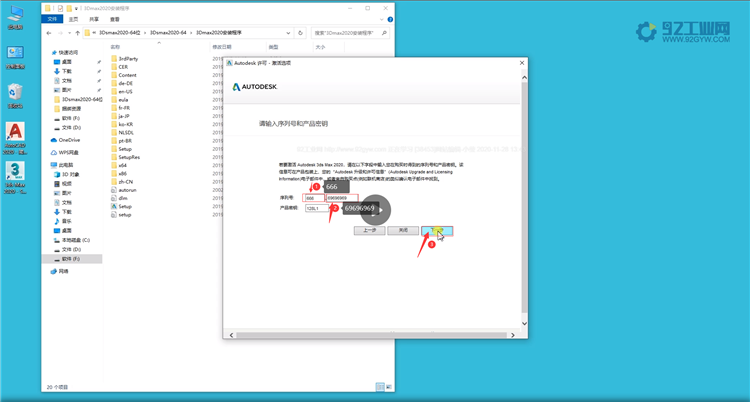This screenshot has height=402, width=750.
Task: Open 网络 in the Explorer sidebar
Action: (x=60, y=271)
